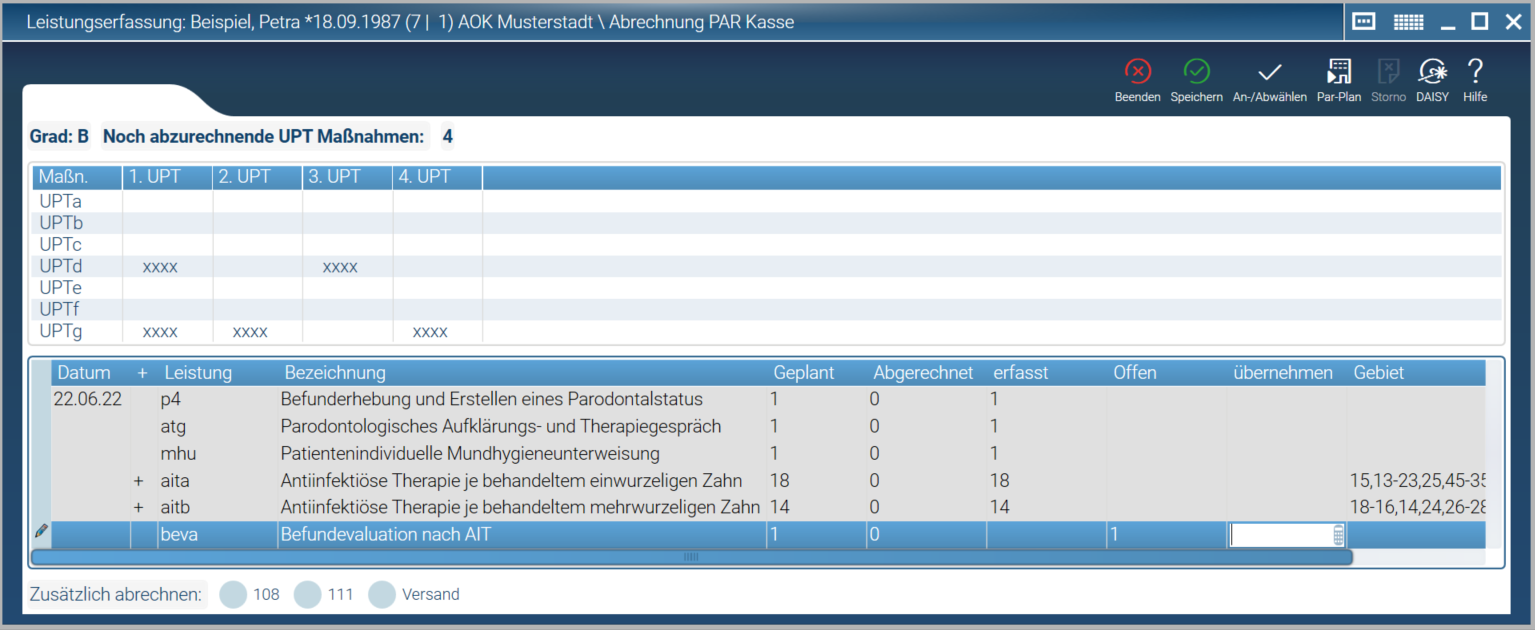The height and width of the screenshot is (630, 1535).
Task: Enable the 108 additional billing option
Action: tap(233, 595)
